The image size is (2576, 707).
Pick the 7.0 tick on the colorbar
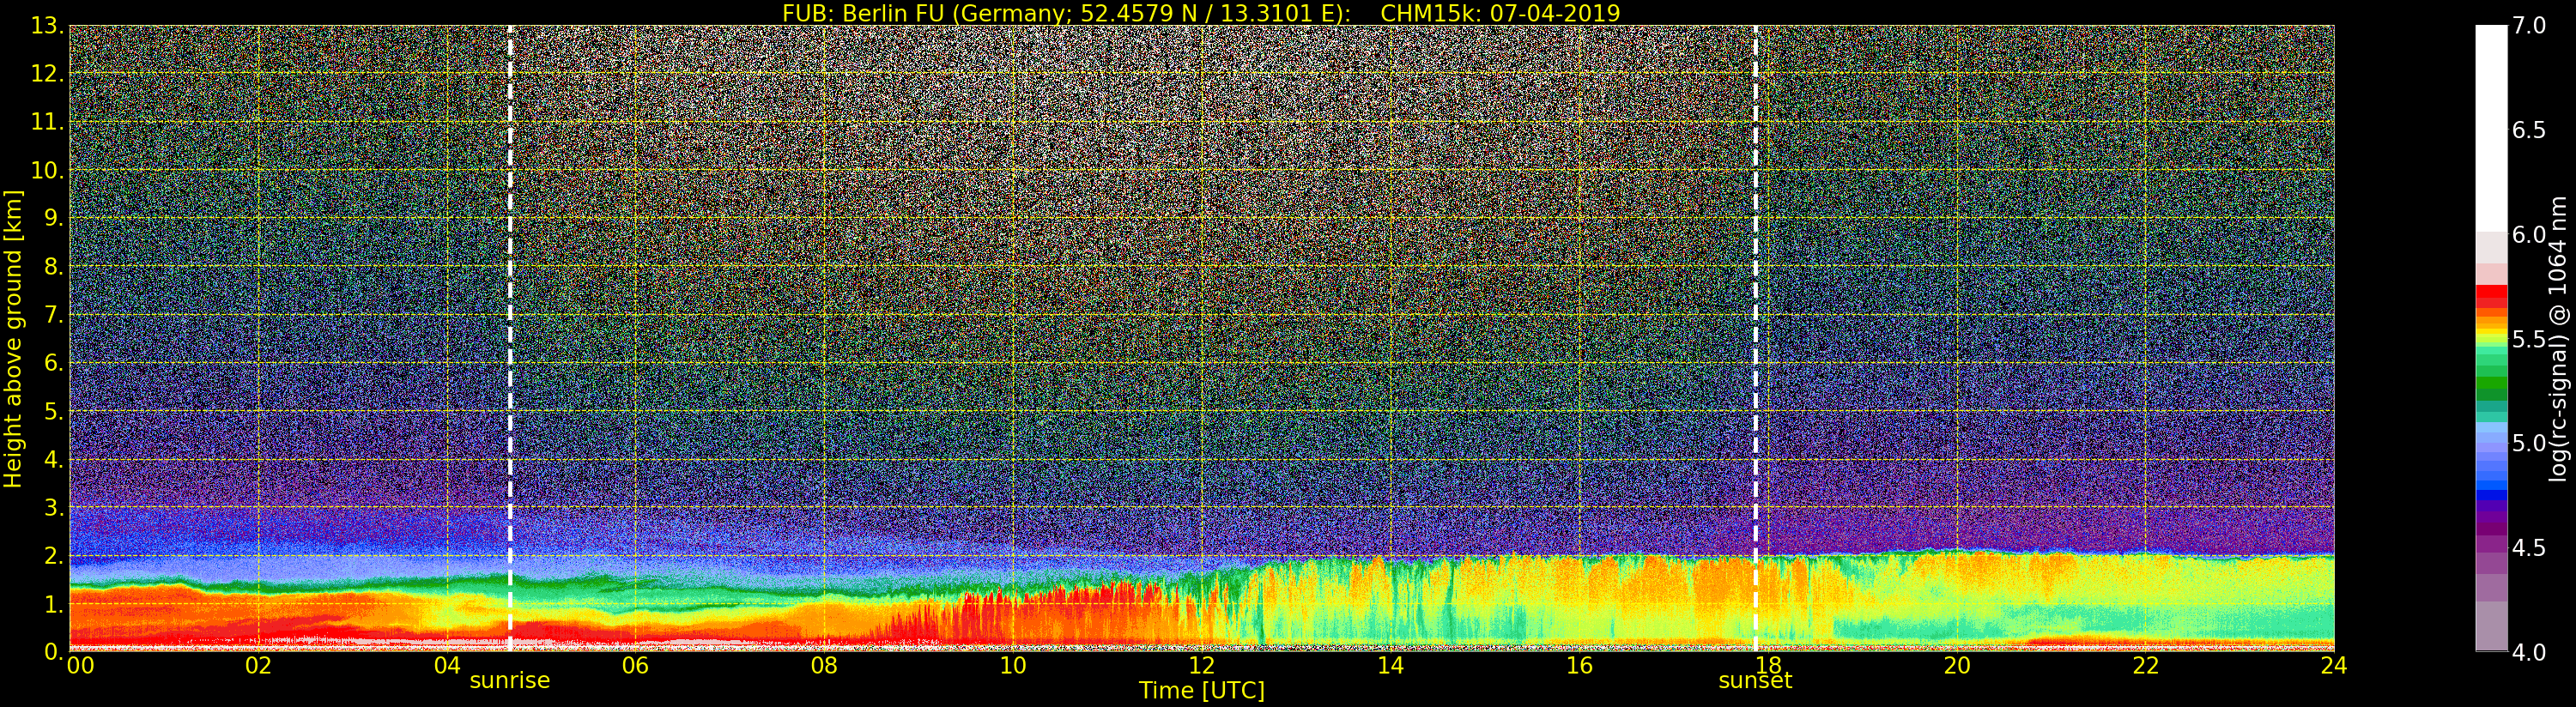tap(2529, 26)
